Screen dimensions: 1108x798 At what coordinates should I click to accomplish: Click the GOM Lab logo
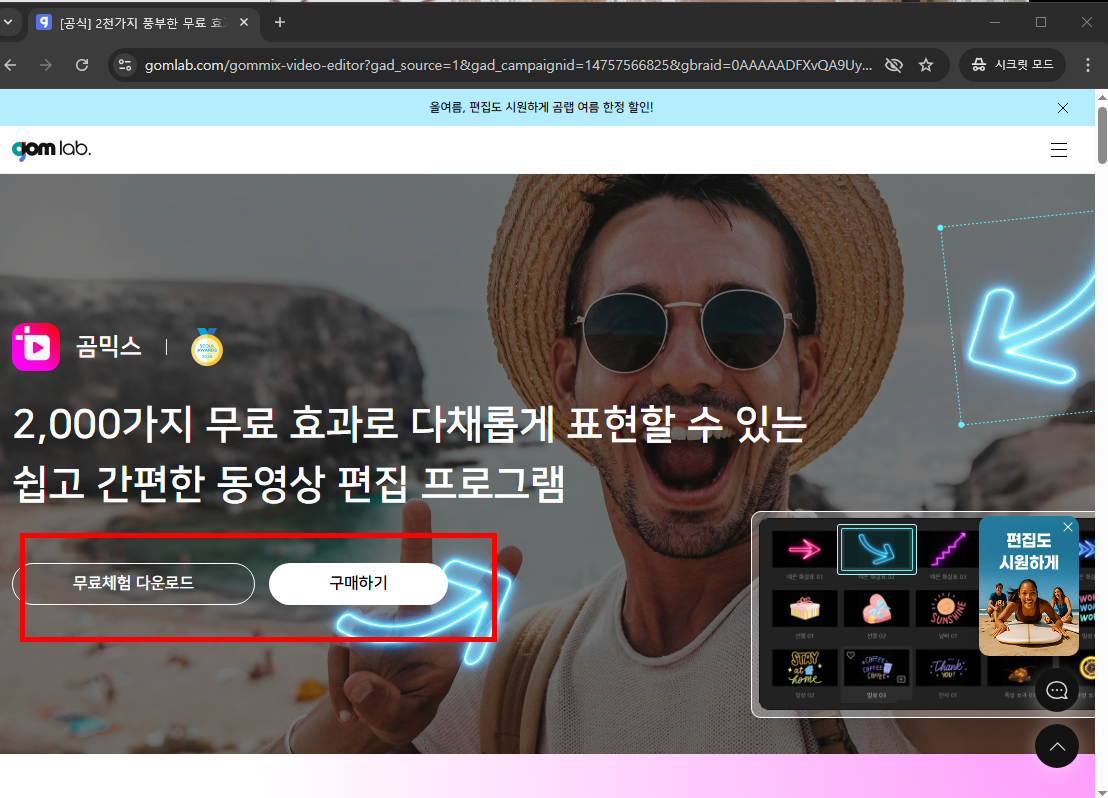pos(50,149)
